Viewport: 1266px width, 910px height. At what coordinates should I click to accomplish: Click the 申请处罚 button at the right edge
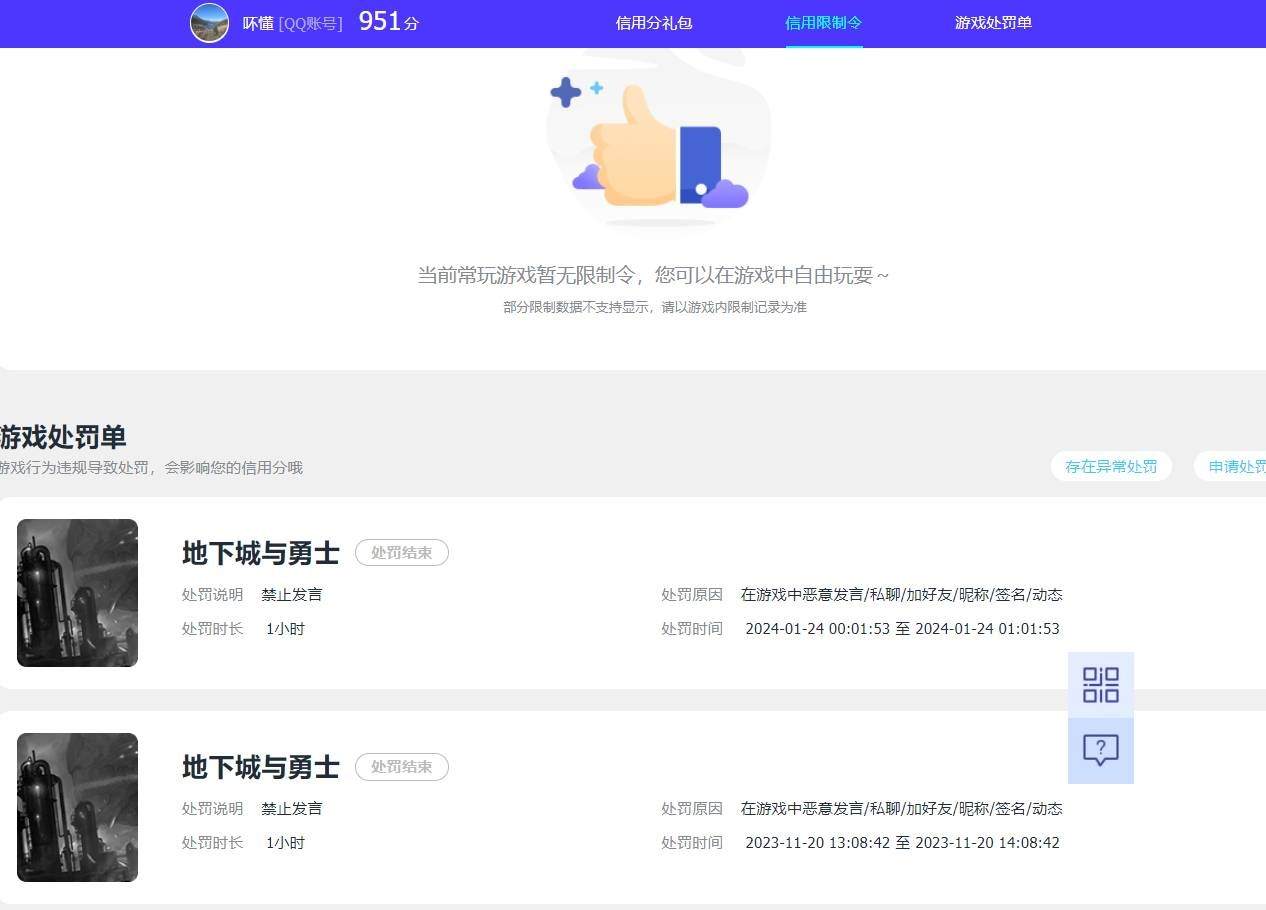(x=1231, y=466)
